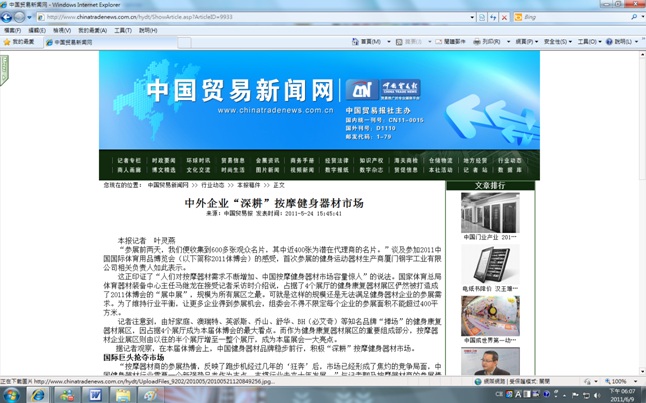The width and height of the screenshot is (646, 403).
Task: Open the 记者专栏 navigation link
Action: coord(129,160)
